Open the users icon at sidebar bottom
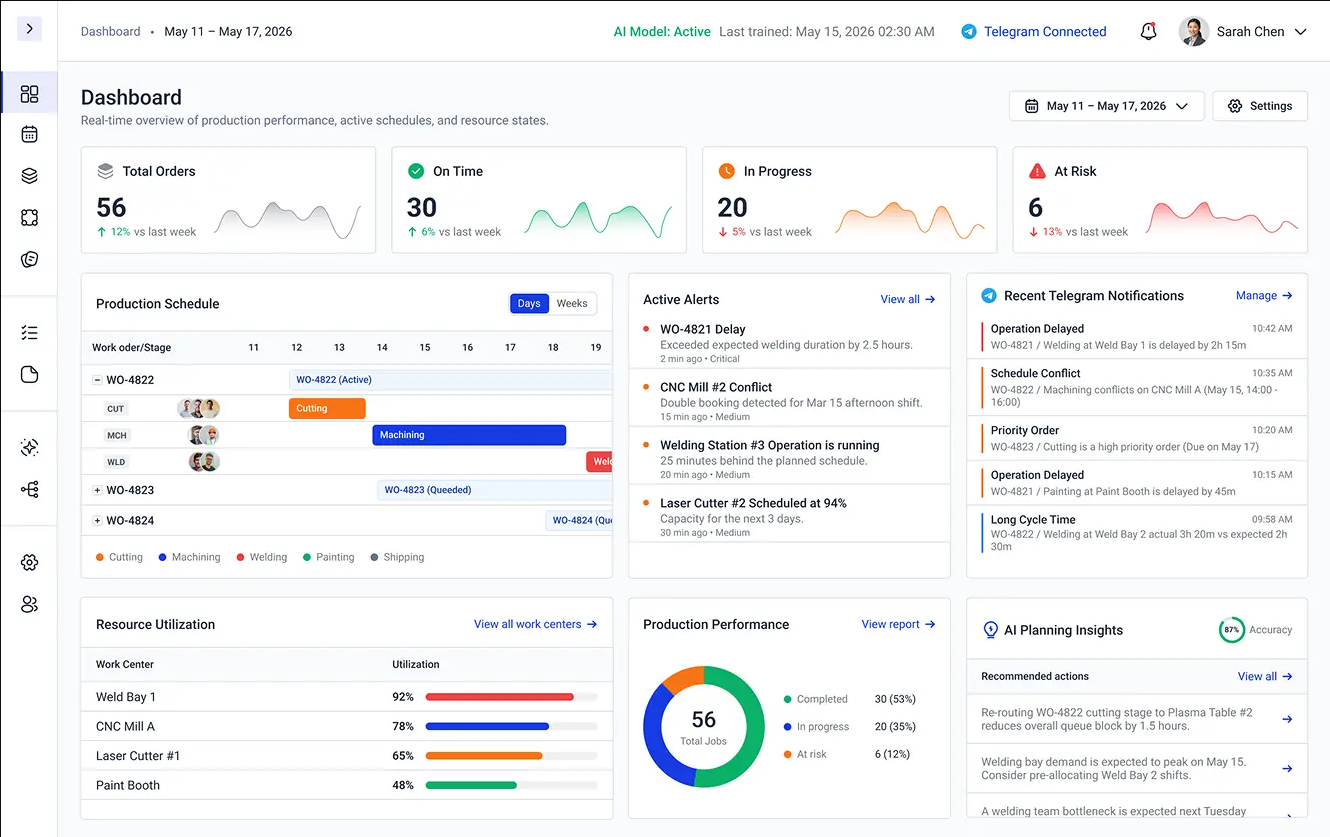Screen dimensions: 1330x837 (x=29, y=604)
